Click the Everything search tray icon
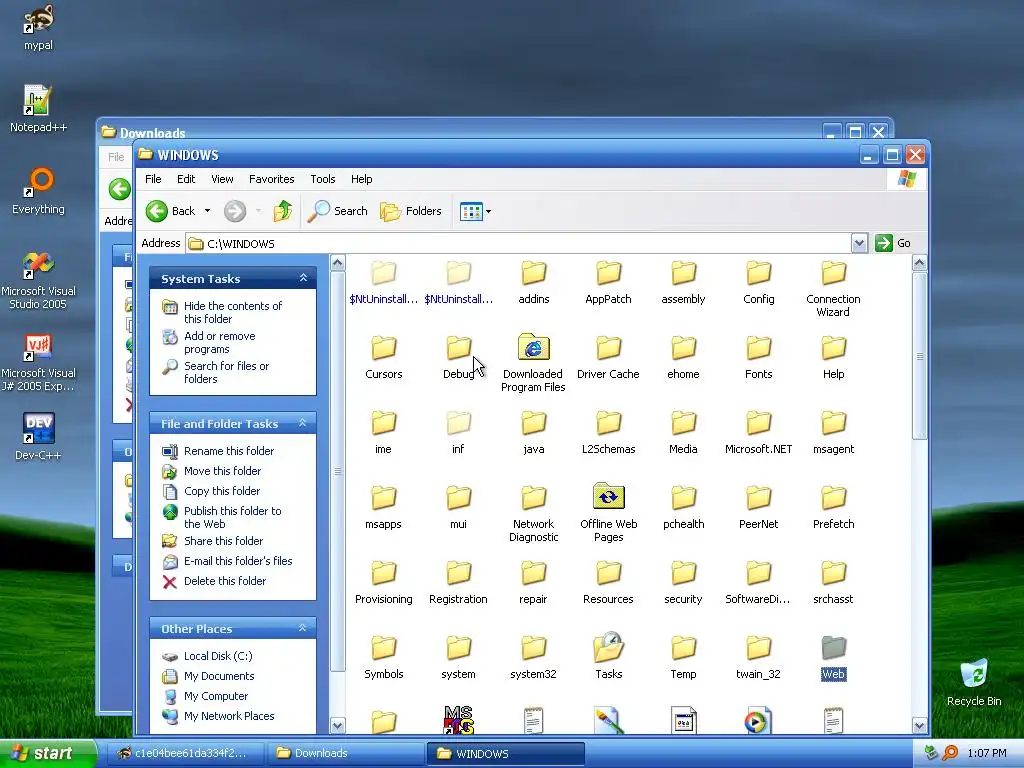Viewport: 1024px width, 768px height. (x=950, y=753)
